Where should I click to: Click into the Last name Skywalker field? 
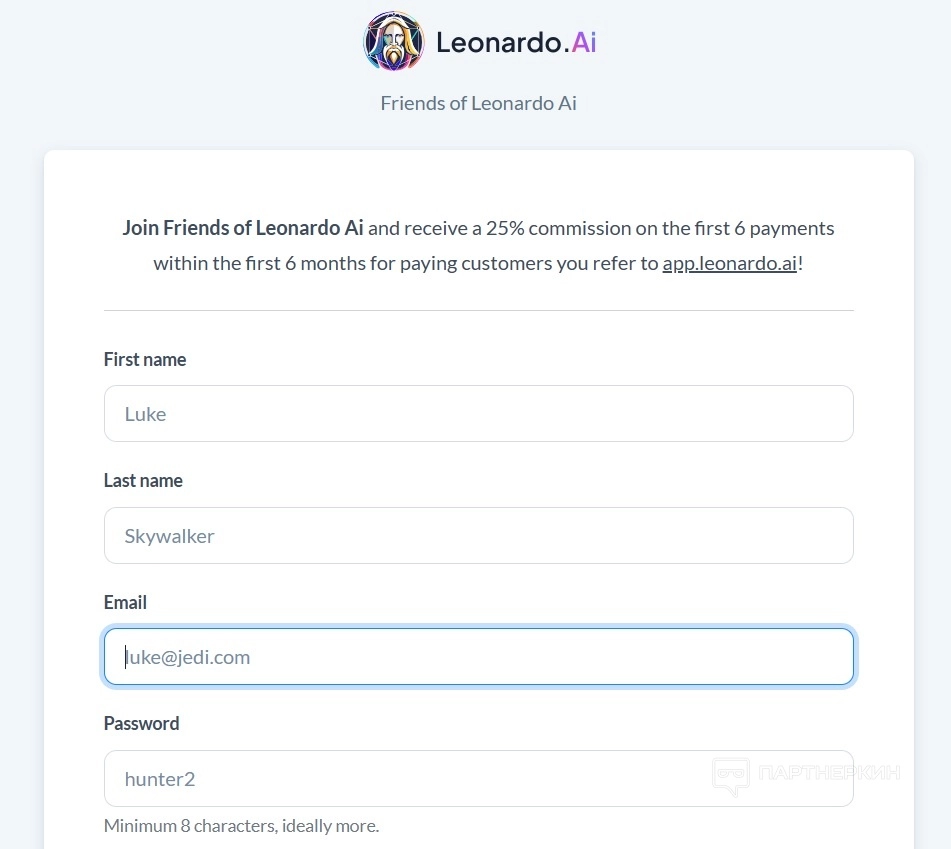click(x=478, y=536)
